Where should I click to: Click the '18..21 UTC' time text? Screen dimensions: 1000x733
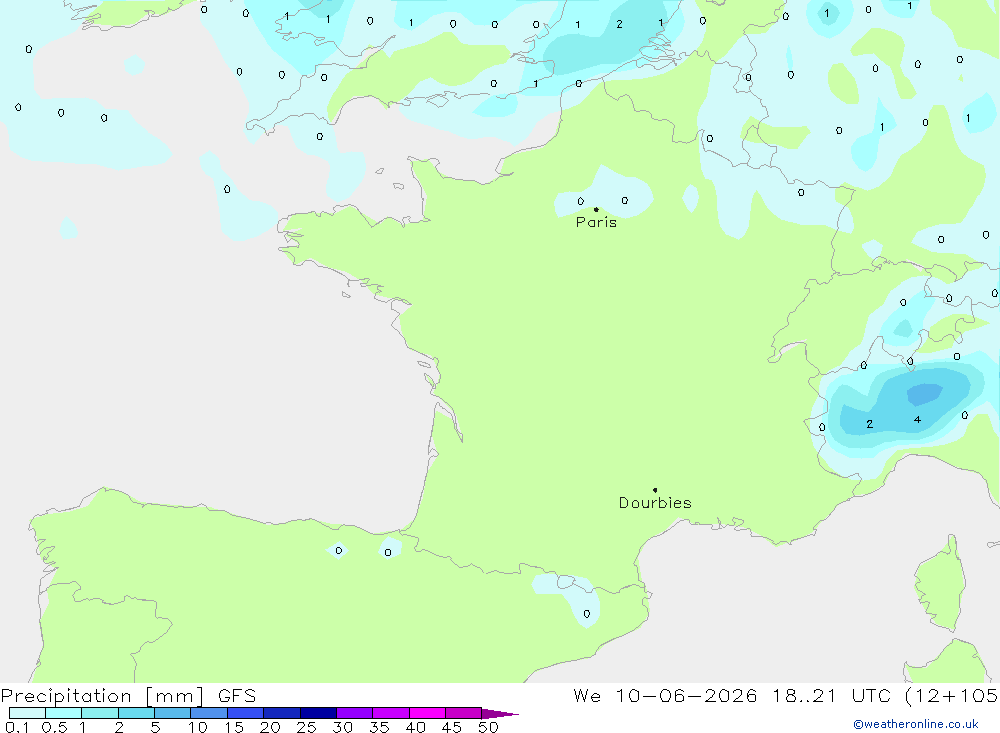(x=831, y=696)
